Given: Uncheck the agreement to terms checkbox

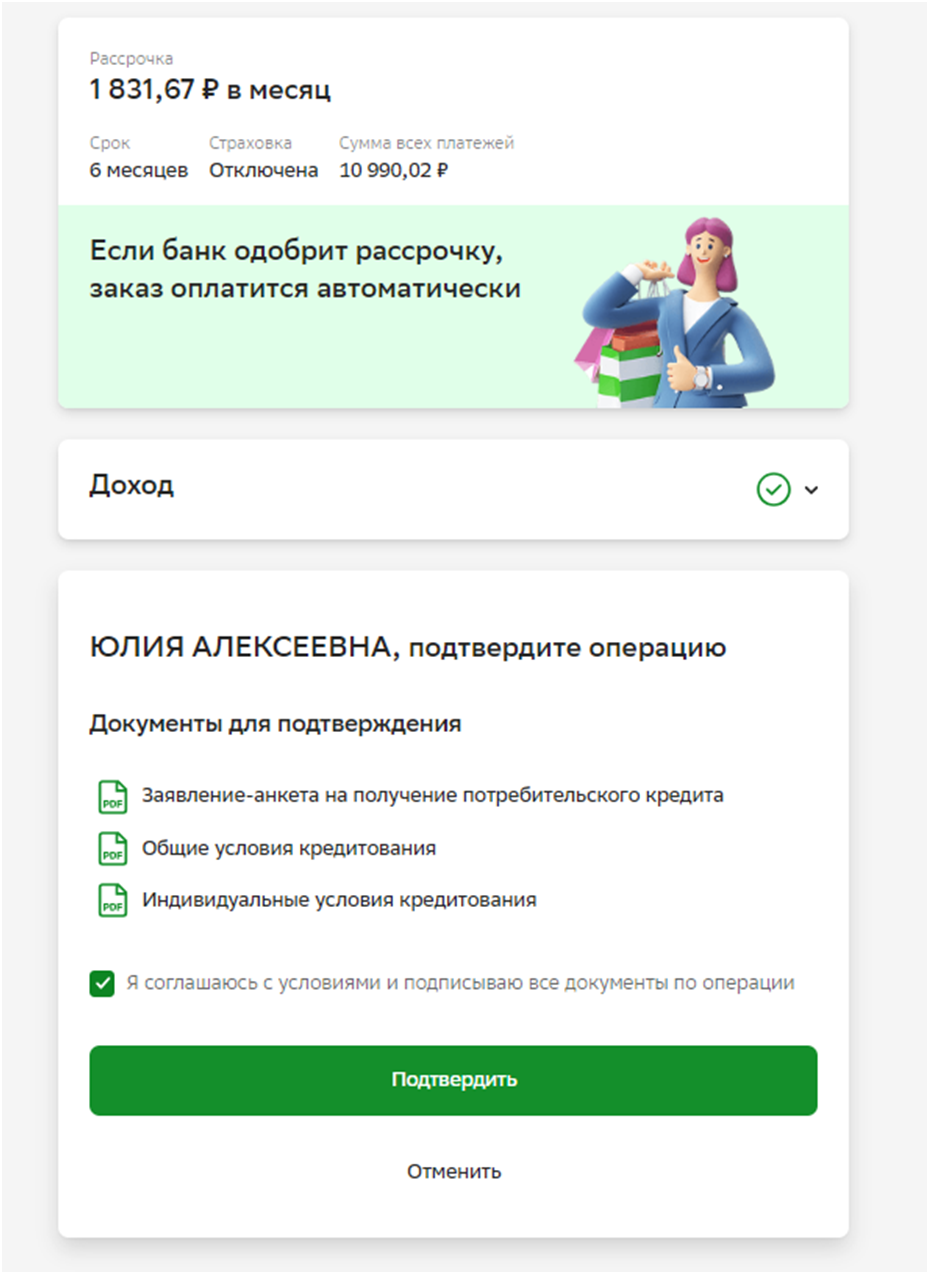Looking at the screenshot, I should pyautogui.click(x=102, y=983).
